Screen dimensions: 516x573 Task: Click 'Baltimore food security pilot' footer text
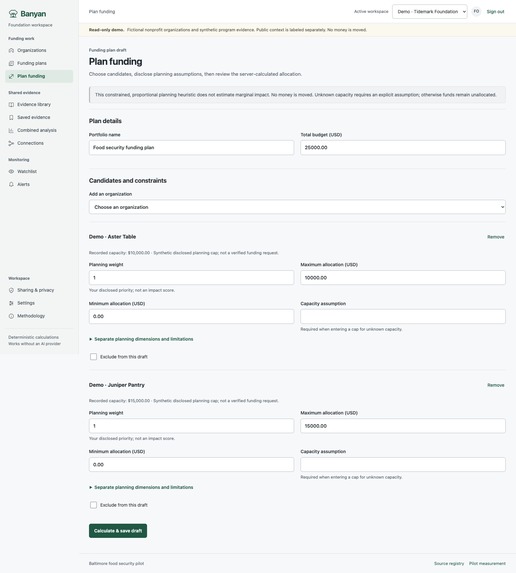[117, 563]
